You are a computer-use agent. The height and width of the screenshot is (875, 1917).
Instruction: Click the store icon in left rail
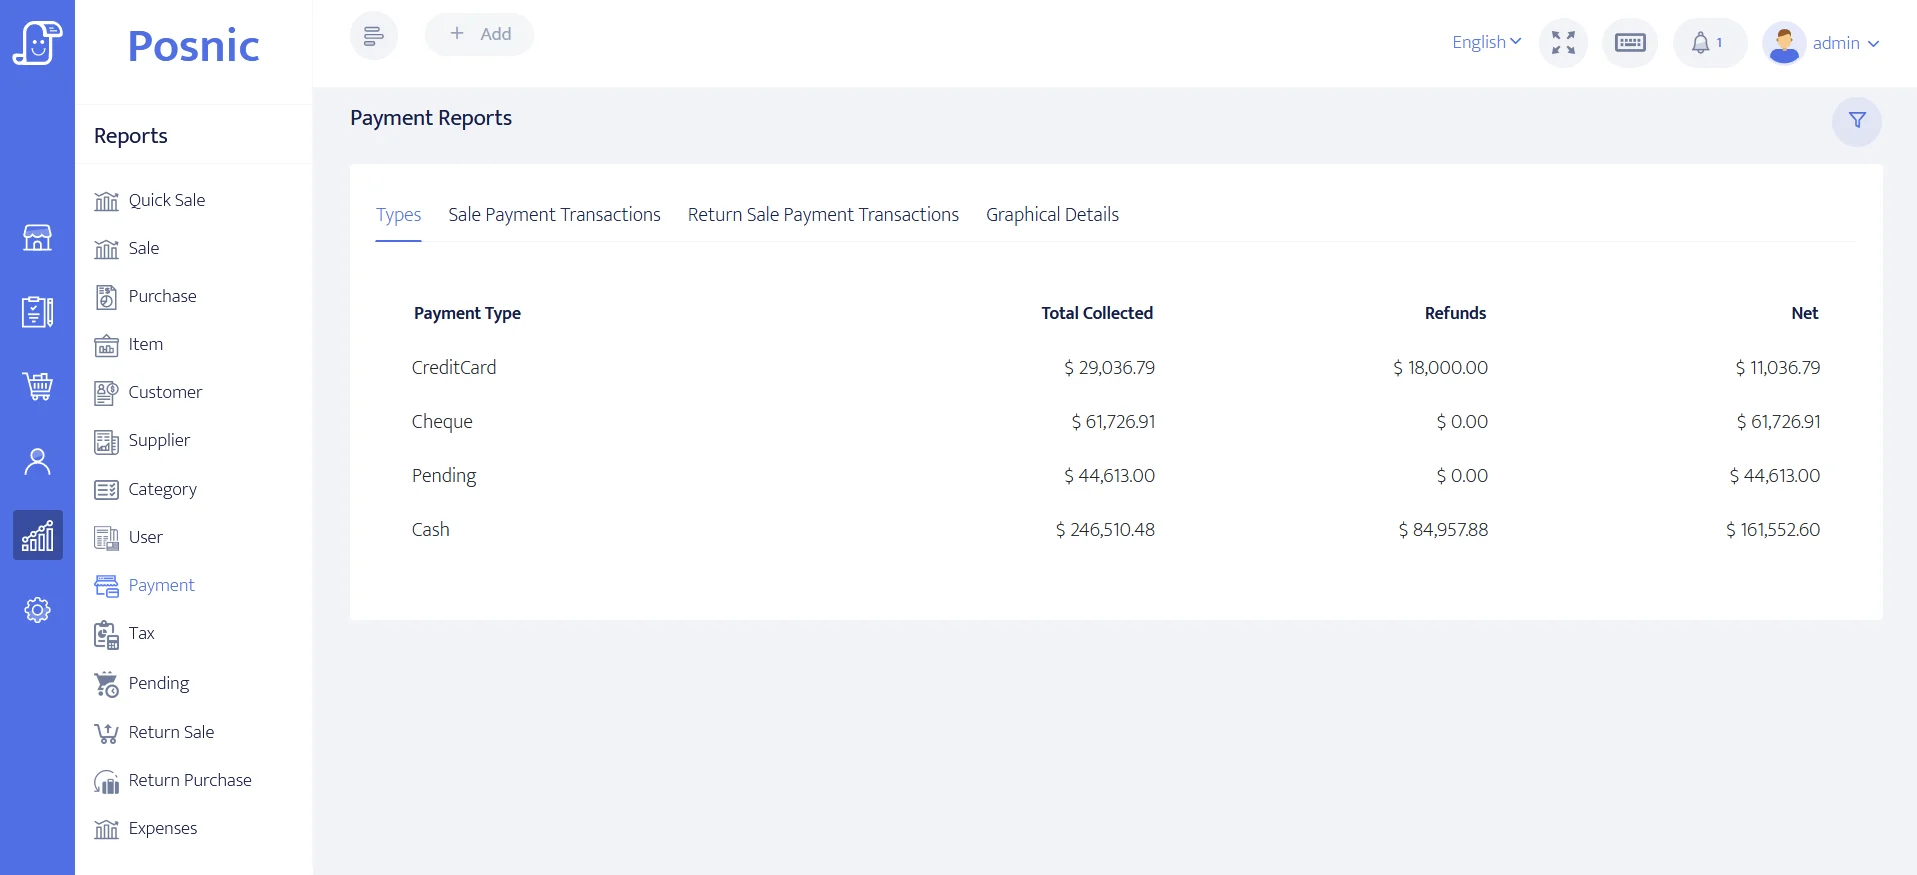(37, 238)
